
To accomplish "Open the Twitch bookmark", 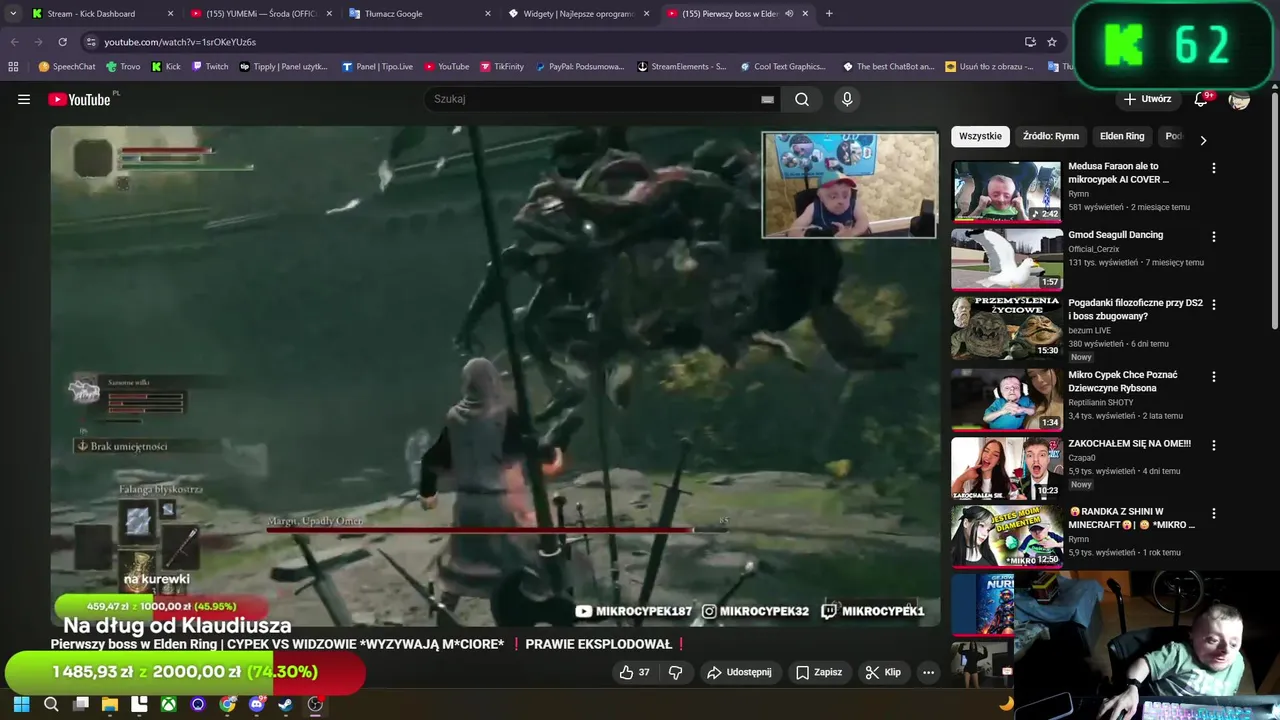I will (x=209, y=67).
